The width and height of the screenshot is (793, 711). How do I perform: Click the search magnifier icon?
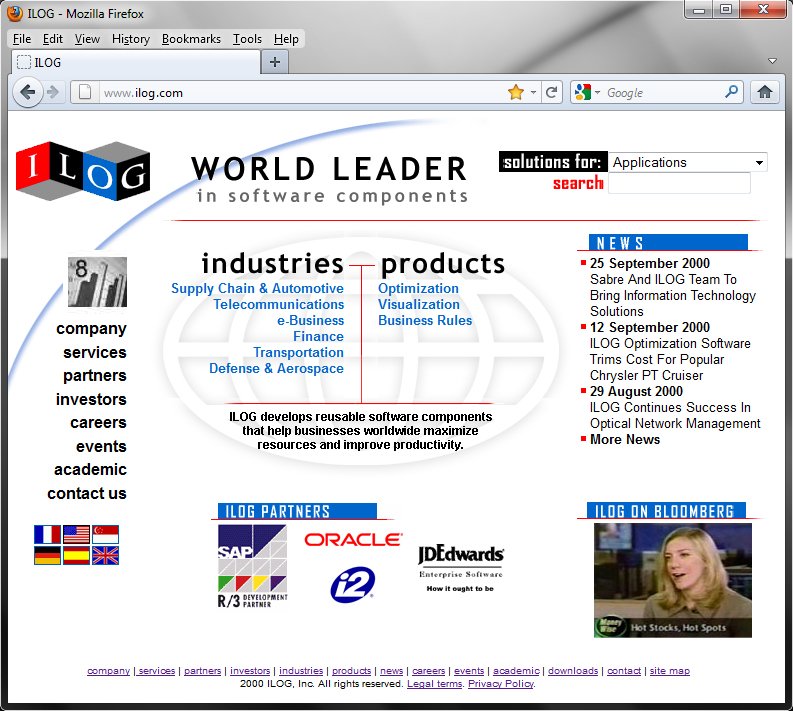pos(731,92)
